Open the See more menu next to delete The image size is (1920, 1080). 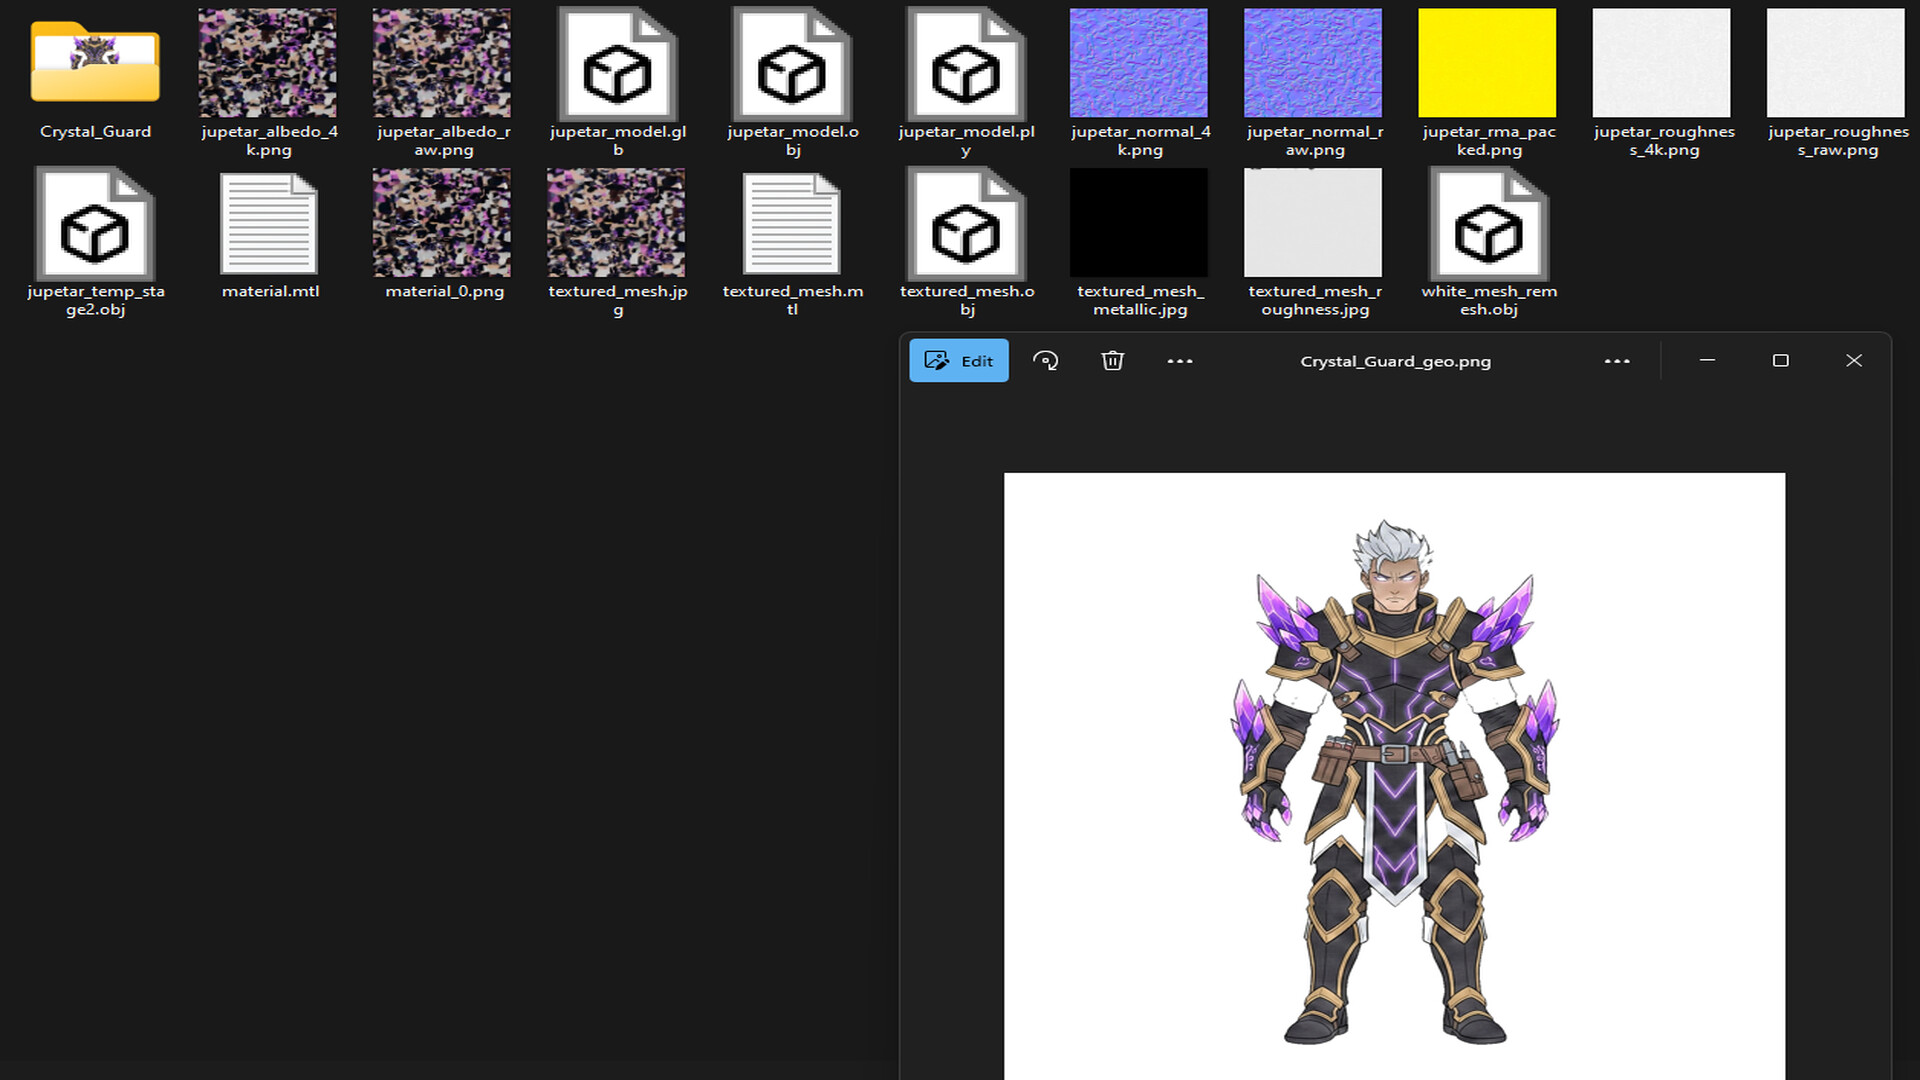point(1180,361)
